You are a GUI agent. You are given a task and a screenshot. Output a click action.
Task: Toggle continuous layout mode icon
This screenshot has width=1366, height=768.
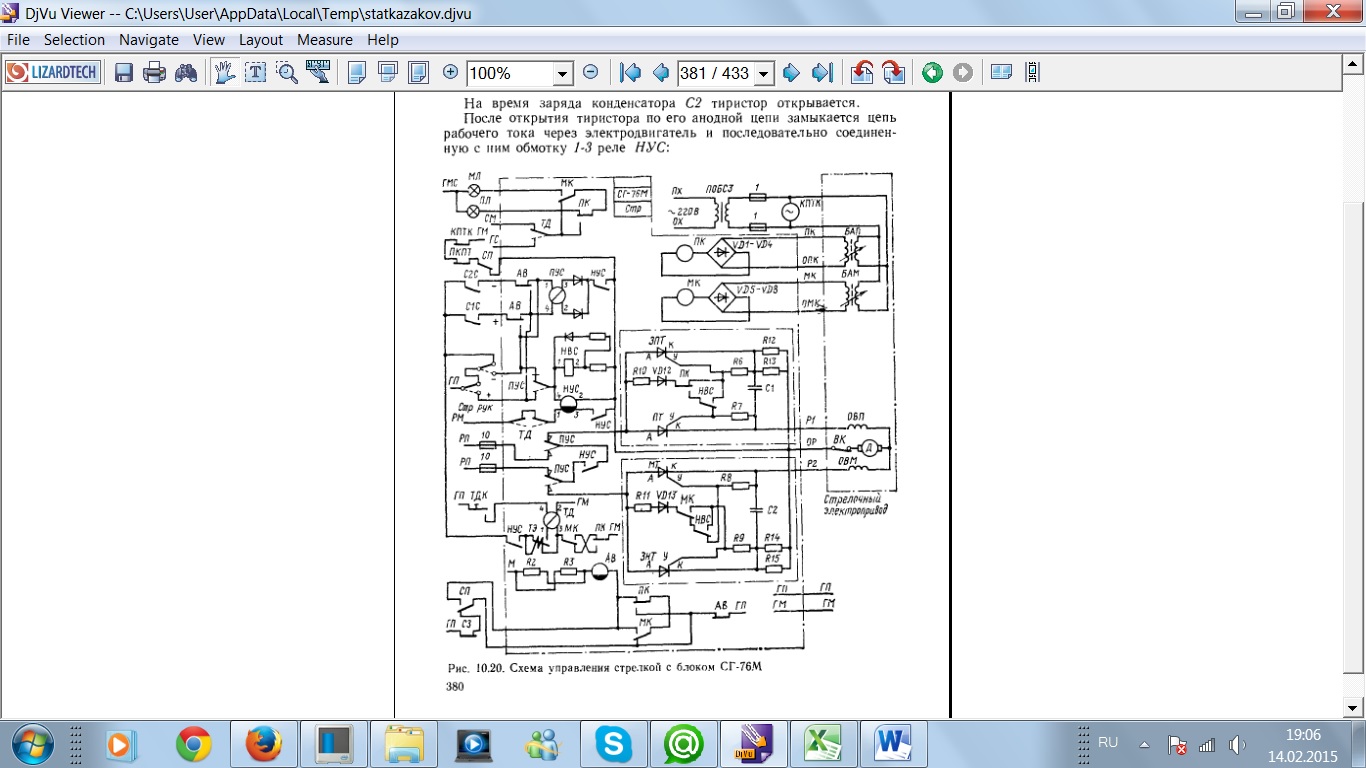1032,73
